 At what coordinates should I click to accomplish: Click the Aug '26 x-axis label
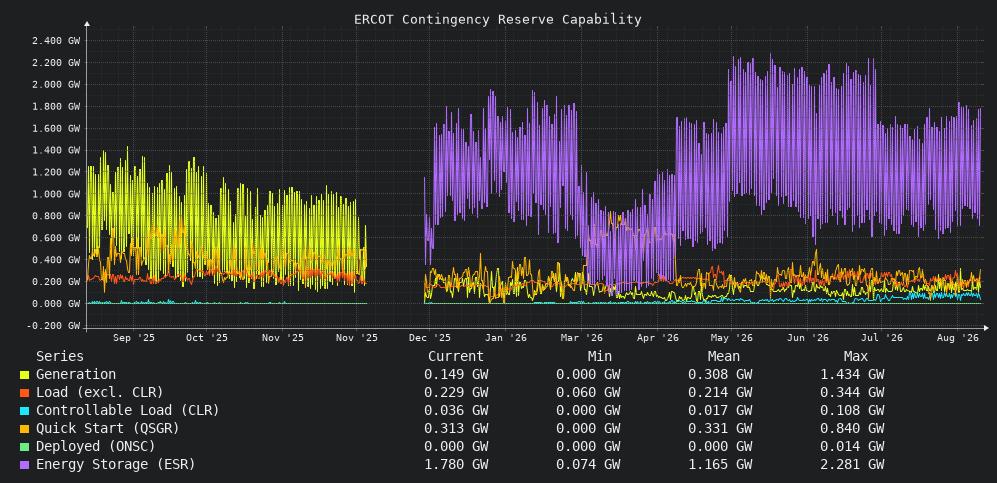(x=958, y=338)
